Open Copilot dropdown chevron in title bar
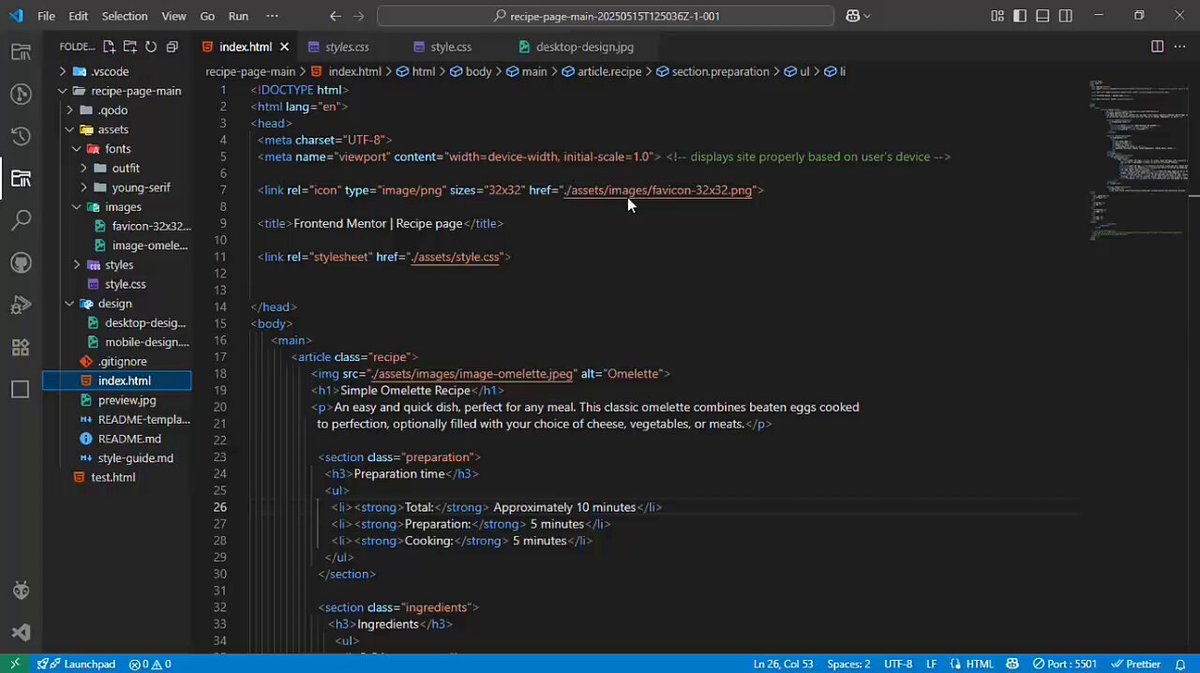 (867, 16)
